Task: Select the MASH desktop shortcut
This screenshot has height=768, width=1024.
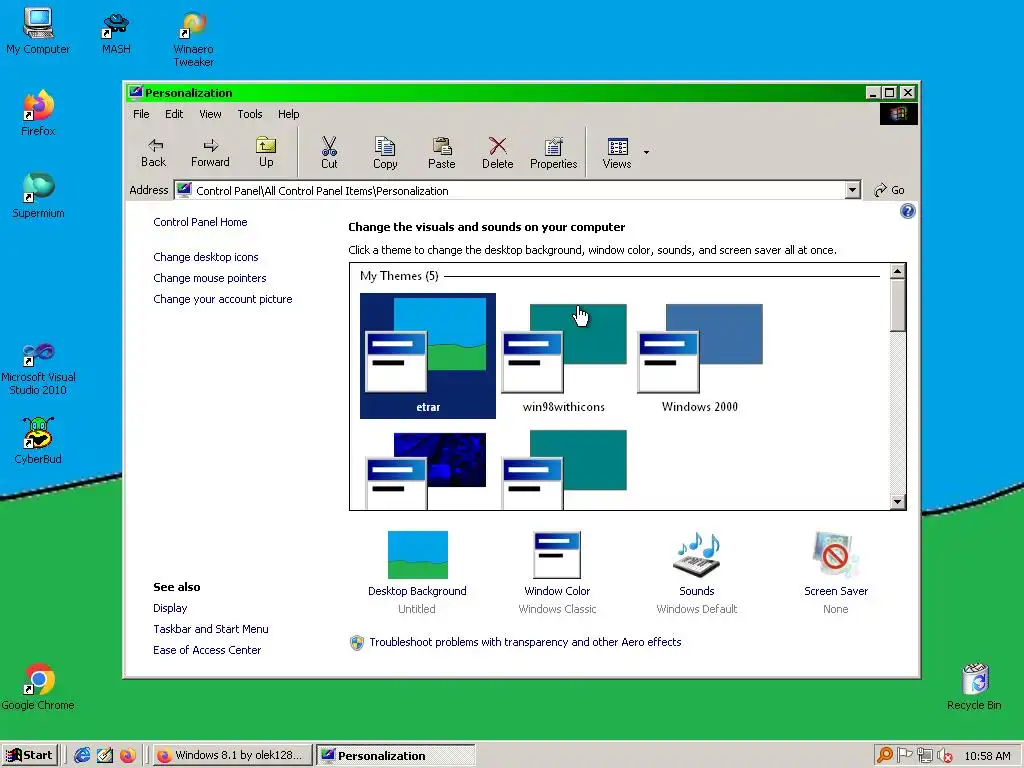Action: [x=116, y=33]
